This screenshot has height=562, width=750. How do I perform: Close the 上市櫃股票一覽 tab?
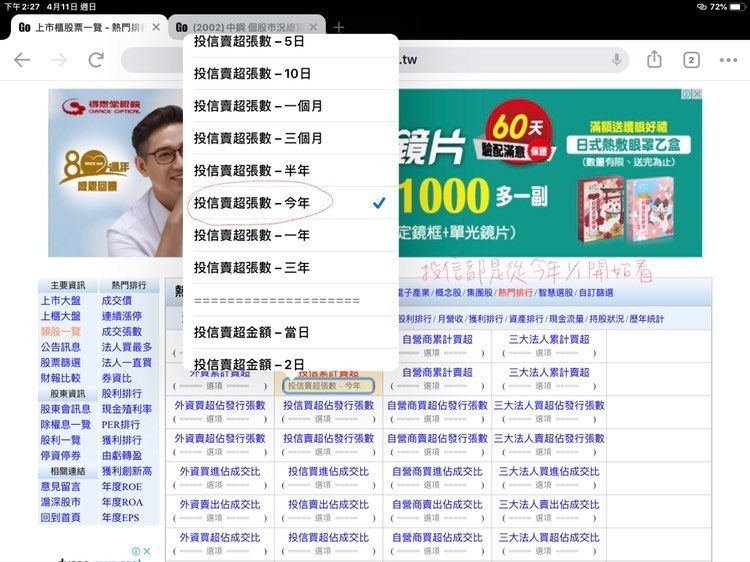(156, 27)
